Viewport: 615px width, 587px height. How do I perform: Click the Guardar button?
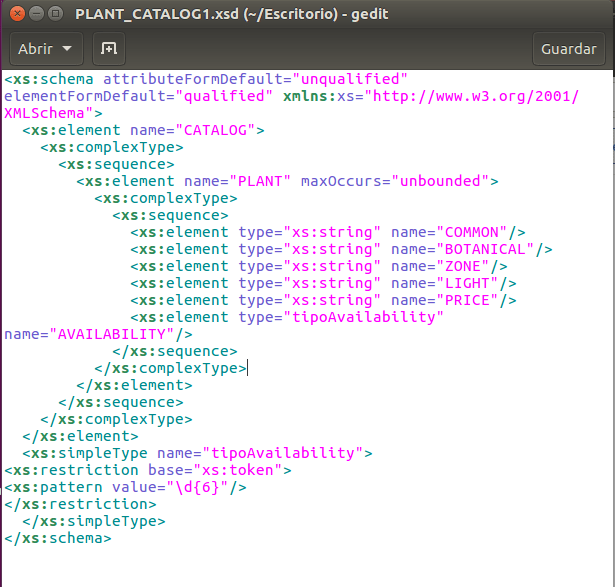coord(568,48)
